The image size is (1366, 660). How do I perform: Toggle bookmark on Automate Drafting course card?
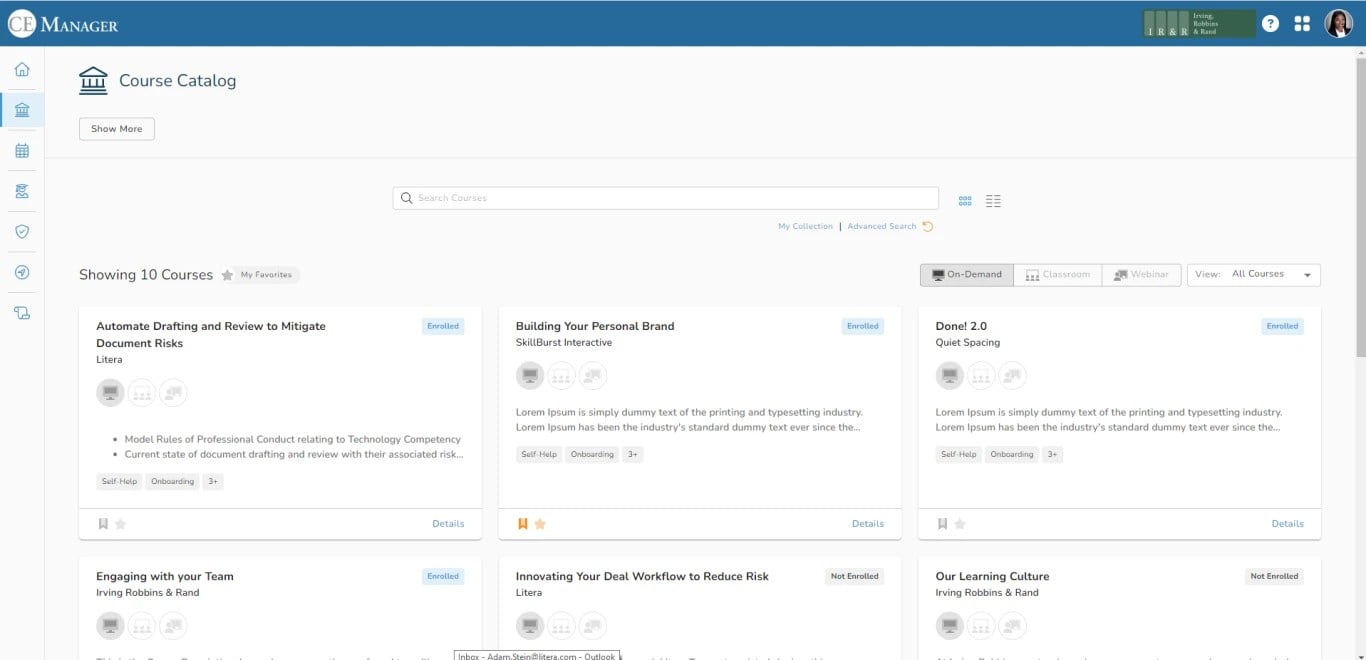pyautogui.click(x=103, y=524)
